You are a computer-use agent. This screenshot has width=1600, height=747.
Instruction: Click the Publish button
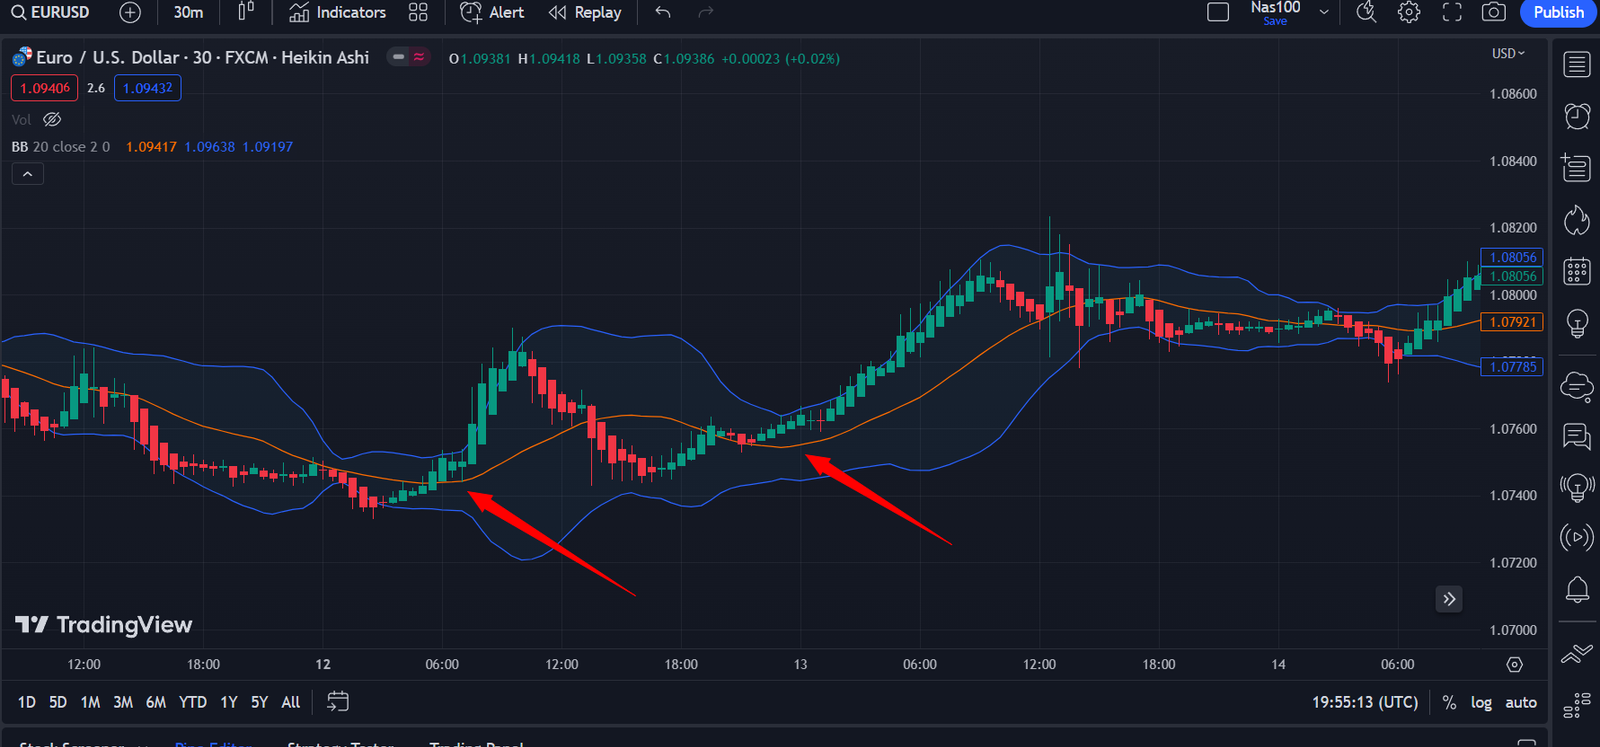click(1558, 12)
